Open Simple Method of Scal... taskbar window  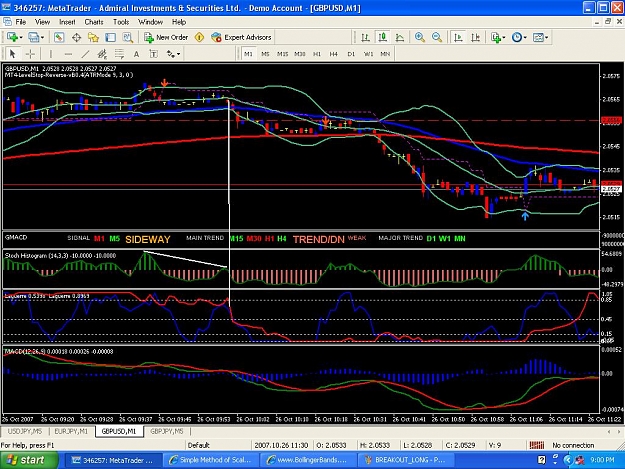point(210,460)
